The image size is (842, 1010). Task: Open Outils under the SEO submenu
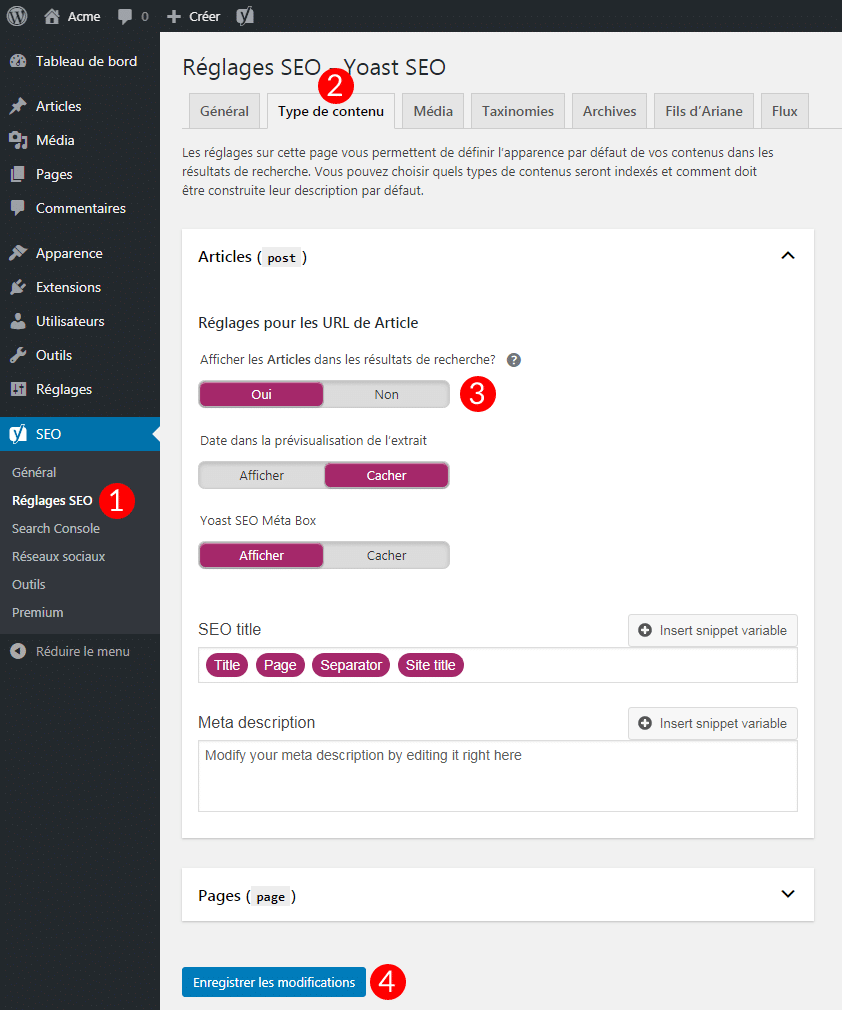point(29,584)
